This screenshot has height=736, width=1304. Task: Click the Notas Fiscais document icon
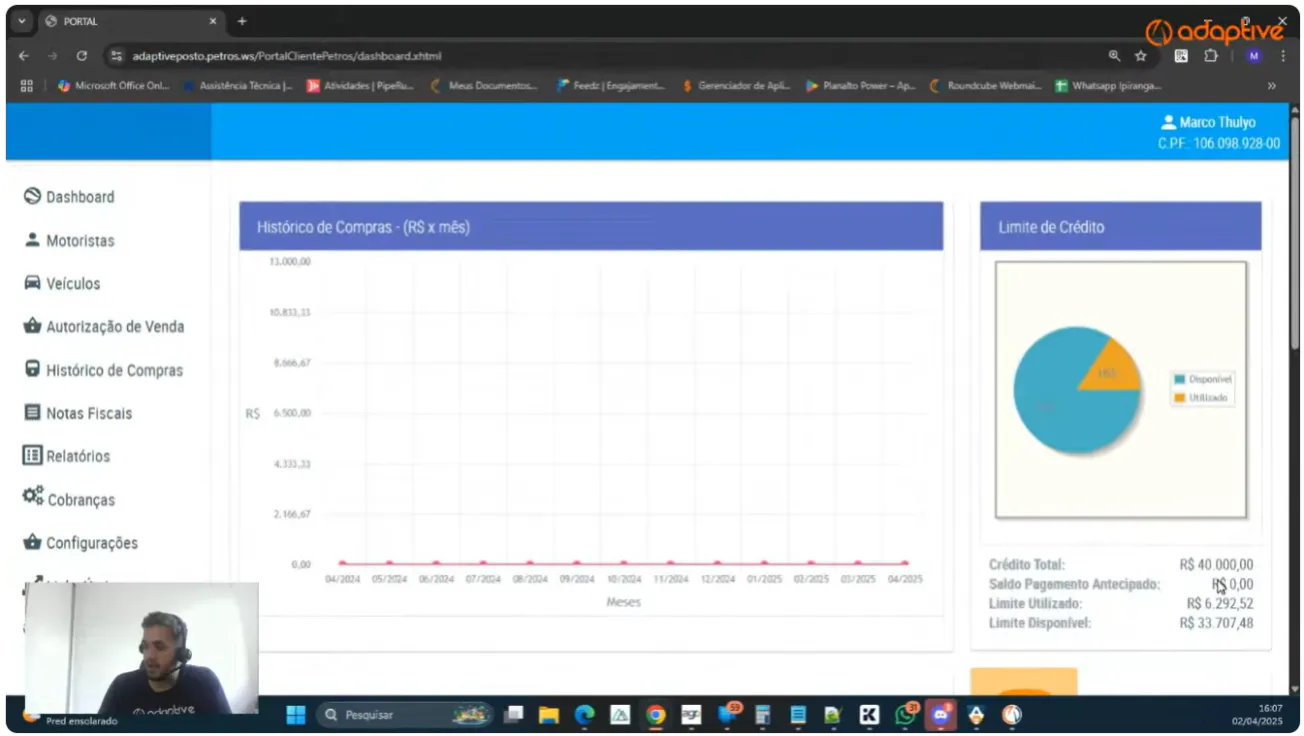pos(32,412)
